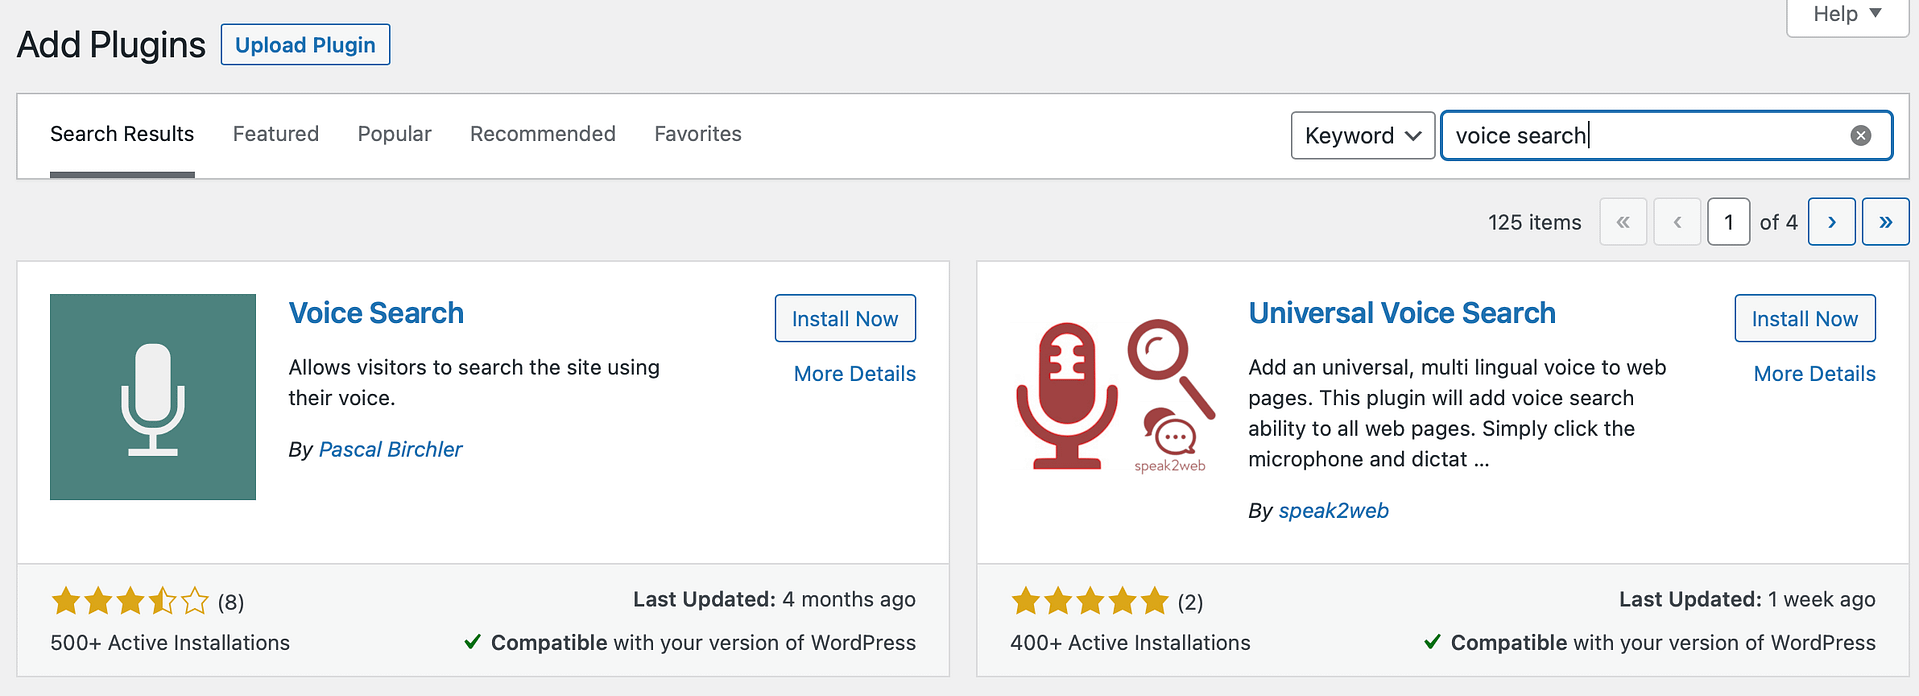Open author speak2web link
Screen dimensions: 1919x696
point(1334,511)
